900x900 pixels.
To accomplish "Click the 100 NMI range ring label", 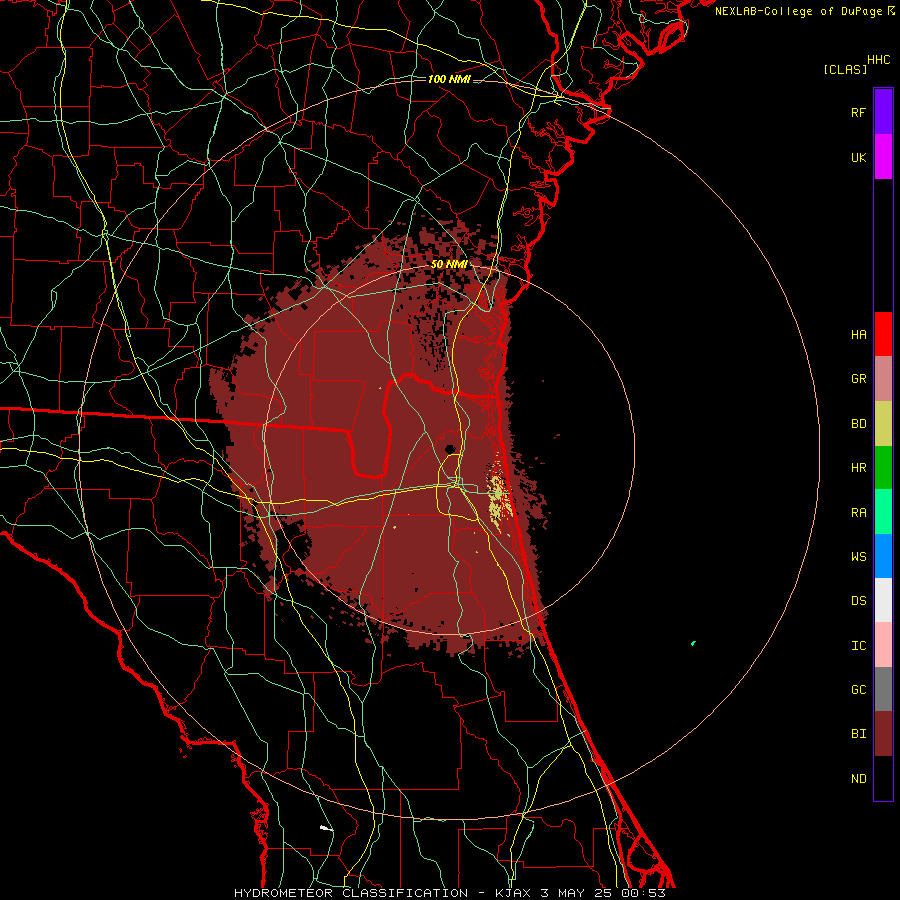I will 449,79.
